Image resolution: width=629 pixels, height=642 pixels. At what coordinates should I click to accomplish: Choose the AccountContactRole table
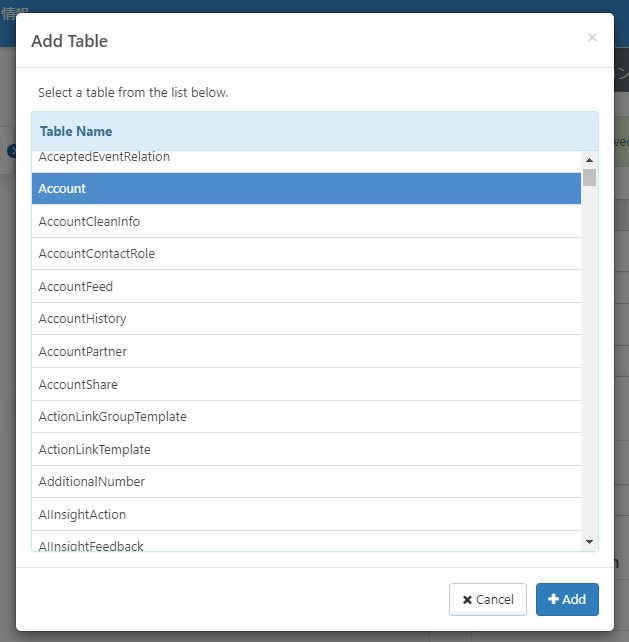tap(306, 254)
